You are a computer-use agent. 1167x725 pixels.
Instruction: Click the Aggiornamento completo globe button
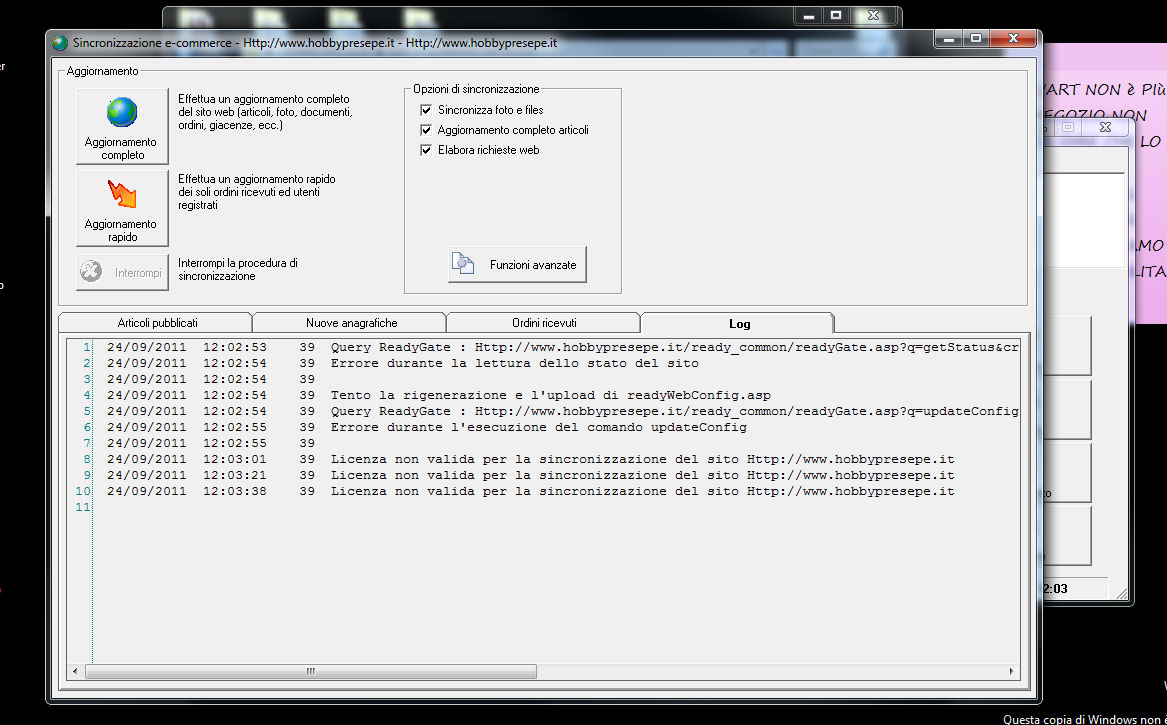[x=122, y=127]
